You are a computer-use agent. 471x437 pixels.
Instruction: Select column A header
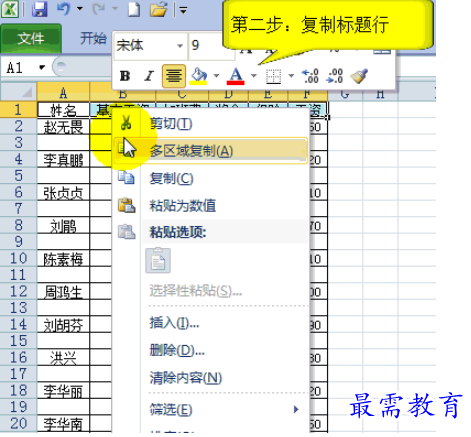[63, 92]
